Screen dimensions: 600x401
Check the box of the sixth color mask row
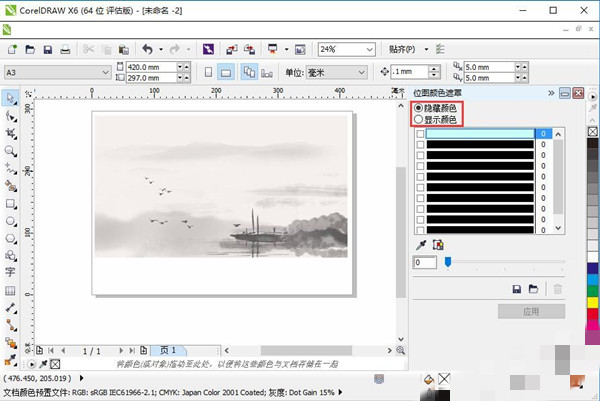tap(420, 187)
